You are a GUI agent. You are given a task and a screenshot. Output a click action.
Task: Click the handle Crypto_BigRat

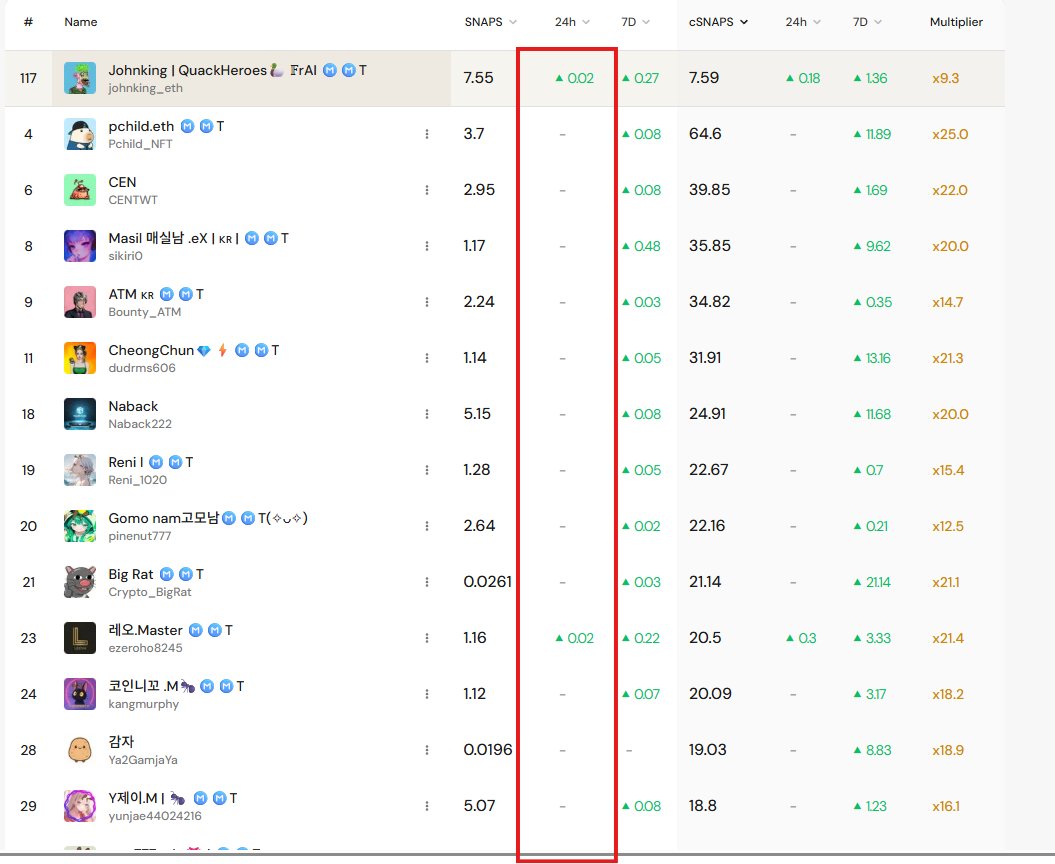click(x=150, y=592)
